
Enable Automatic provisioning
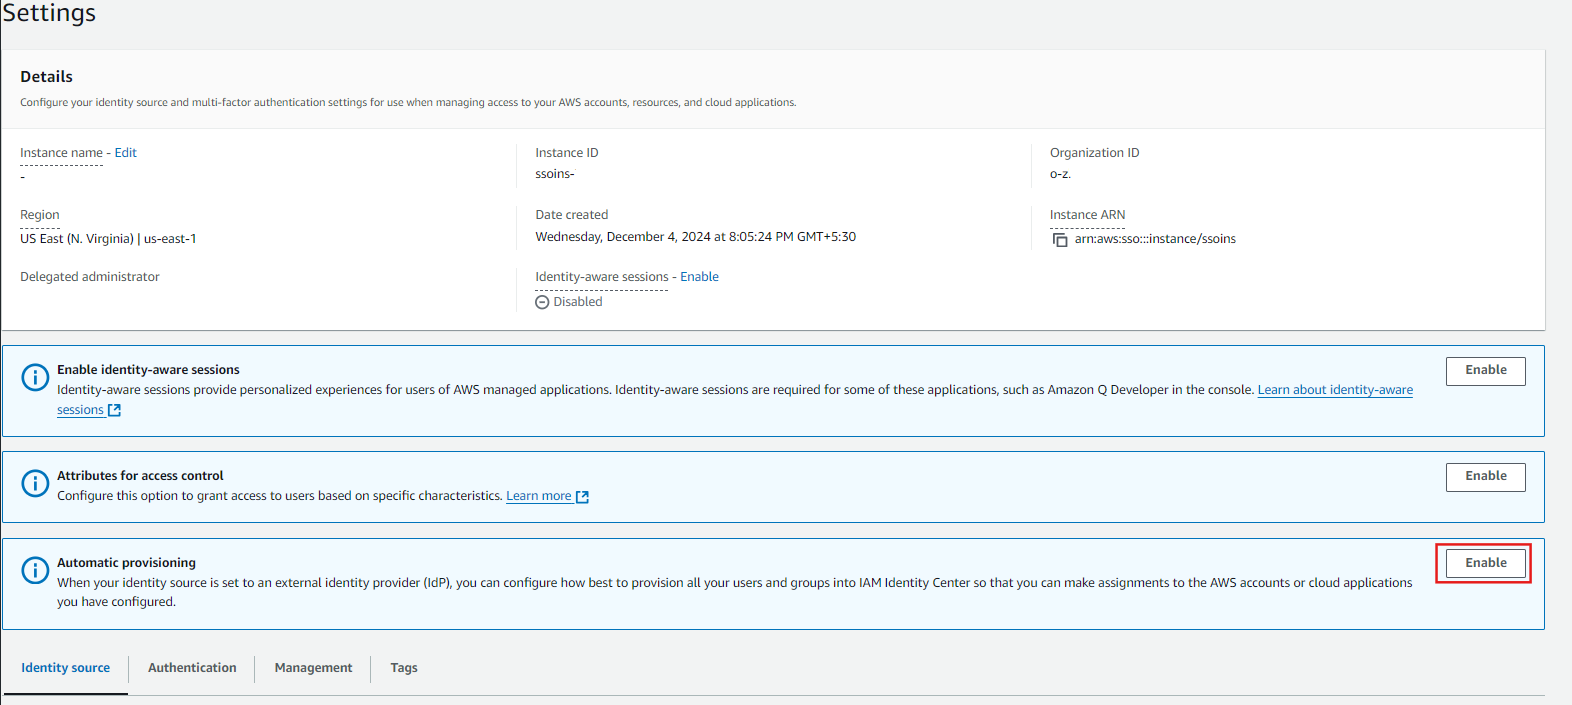[1485, 563]
